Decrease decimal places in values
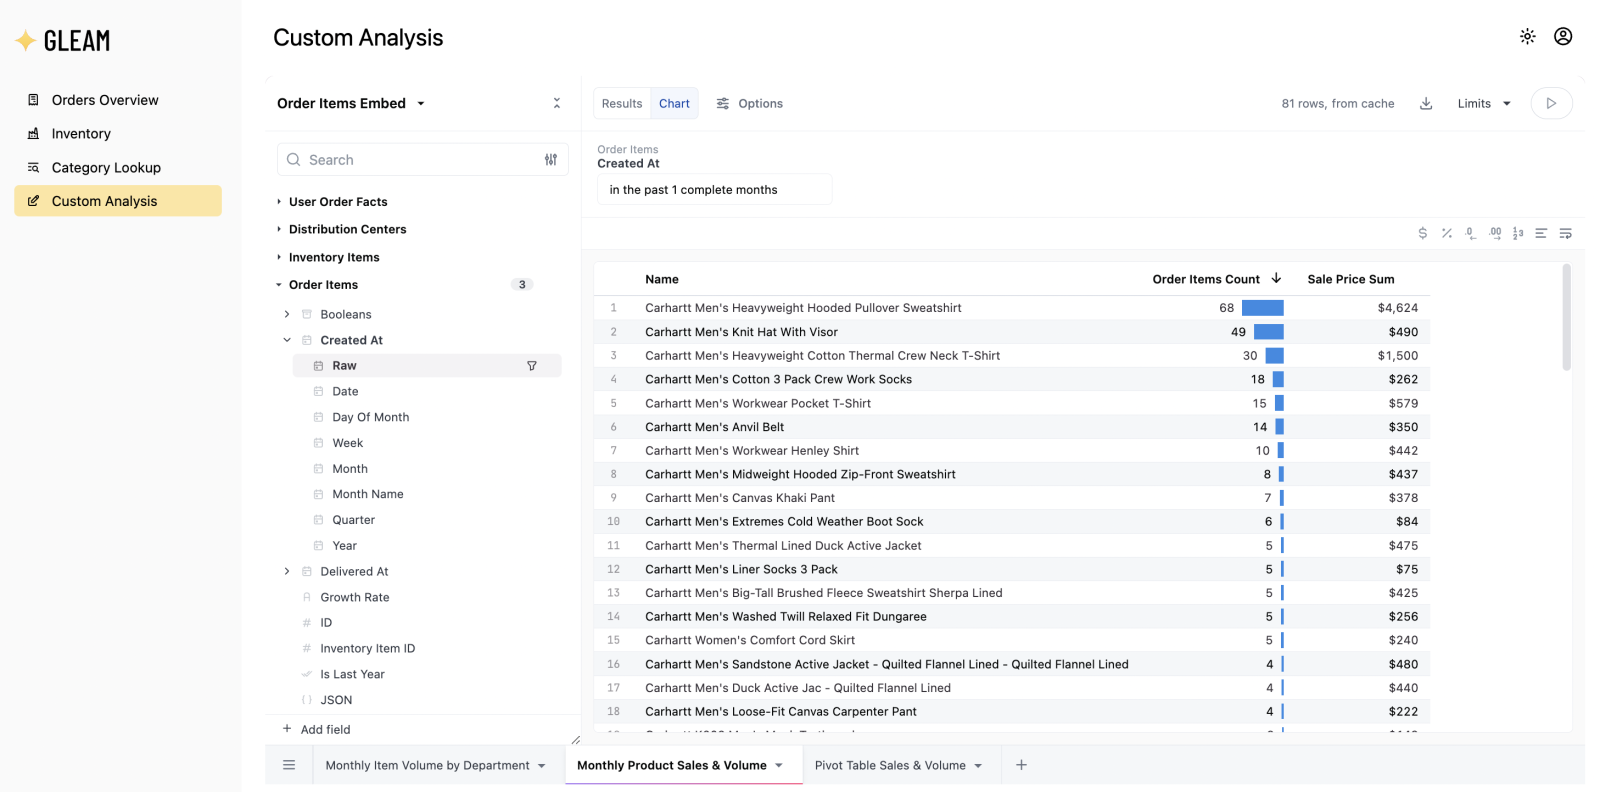1600x792 pixels. click(x=1470, y=233)
